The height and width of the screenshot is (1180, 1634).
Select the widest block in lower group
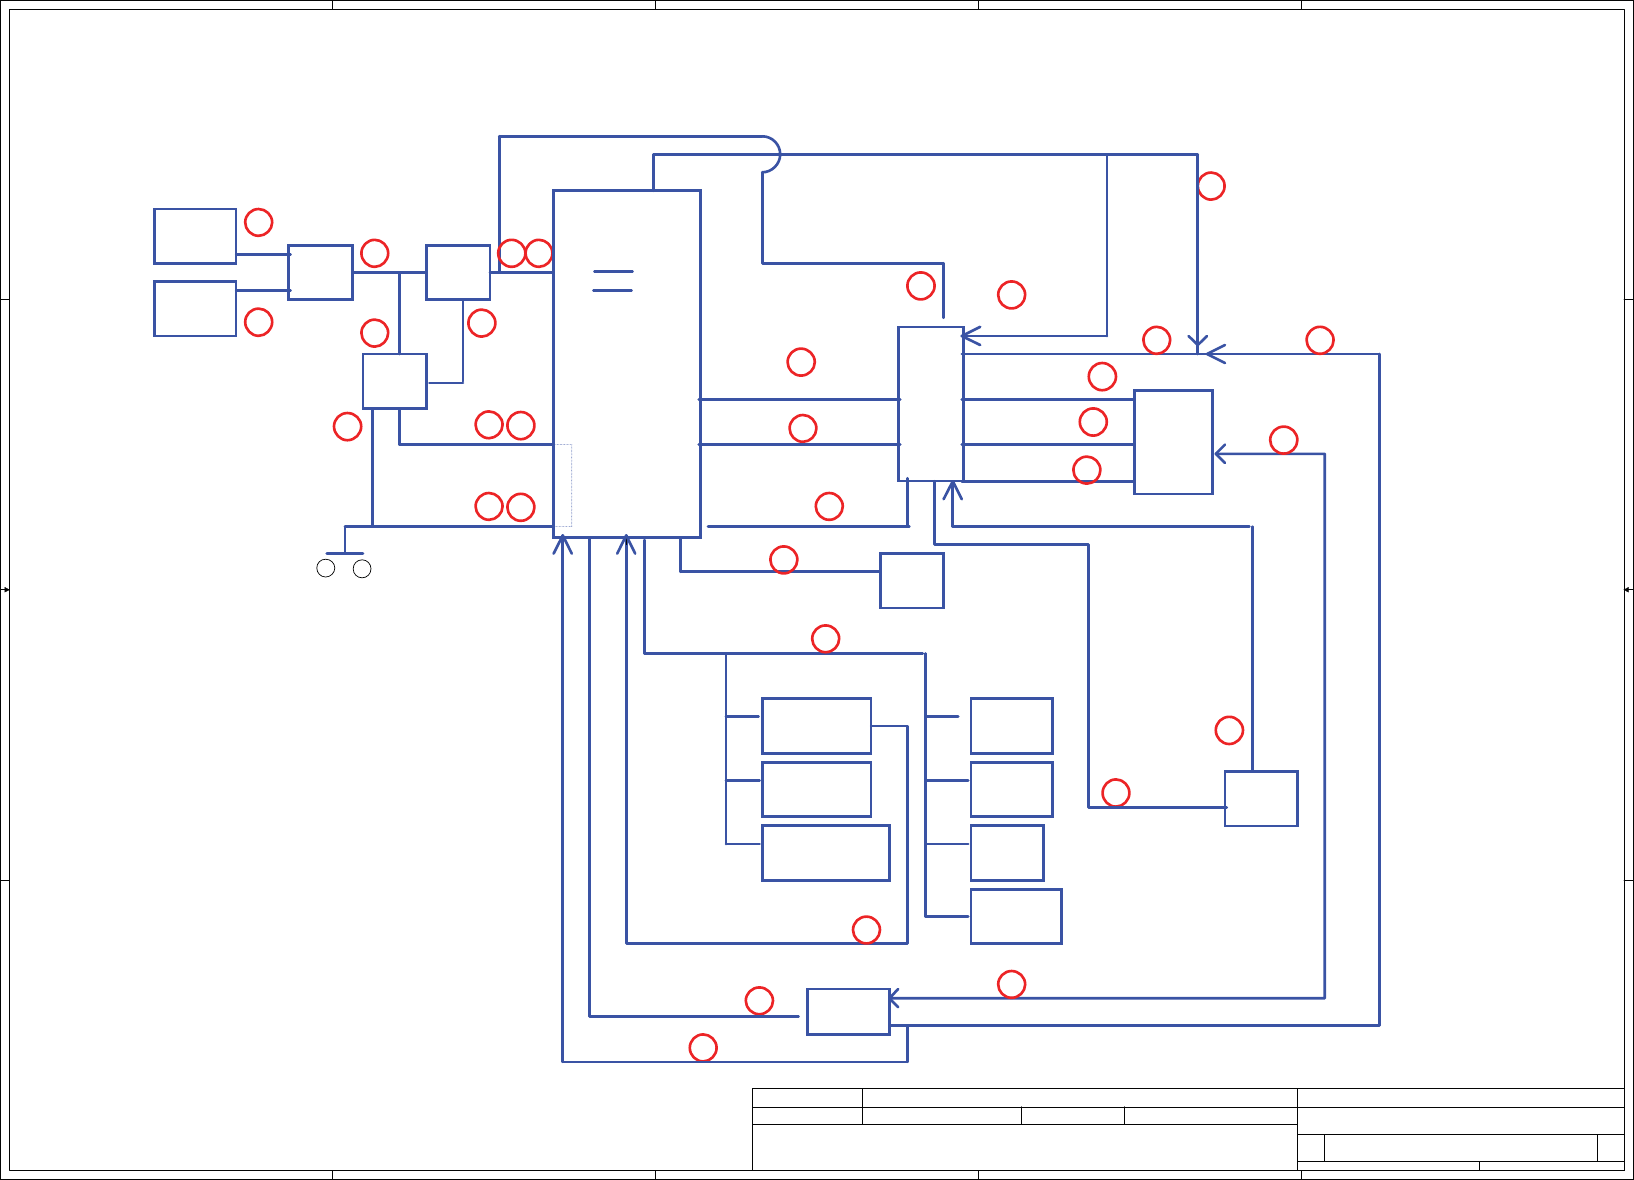coord(826,853)
